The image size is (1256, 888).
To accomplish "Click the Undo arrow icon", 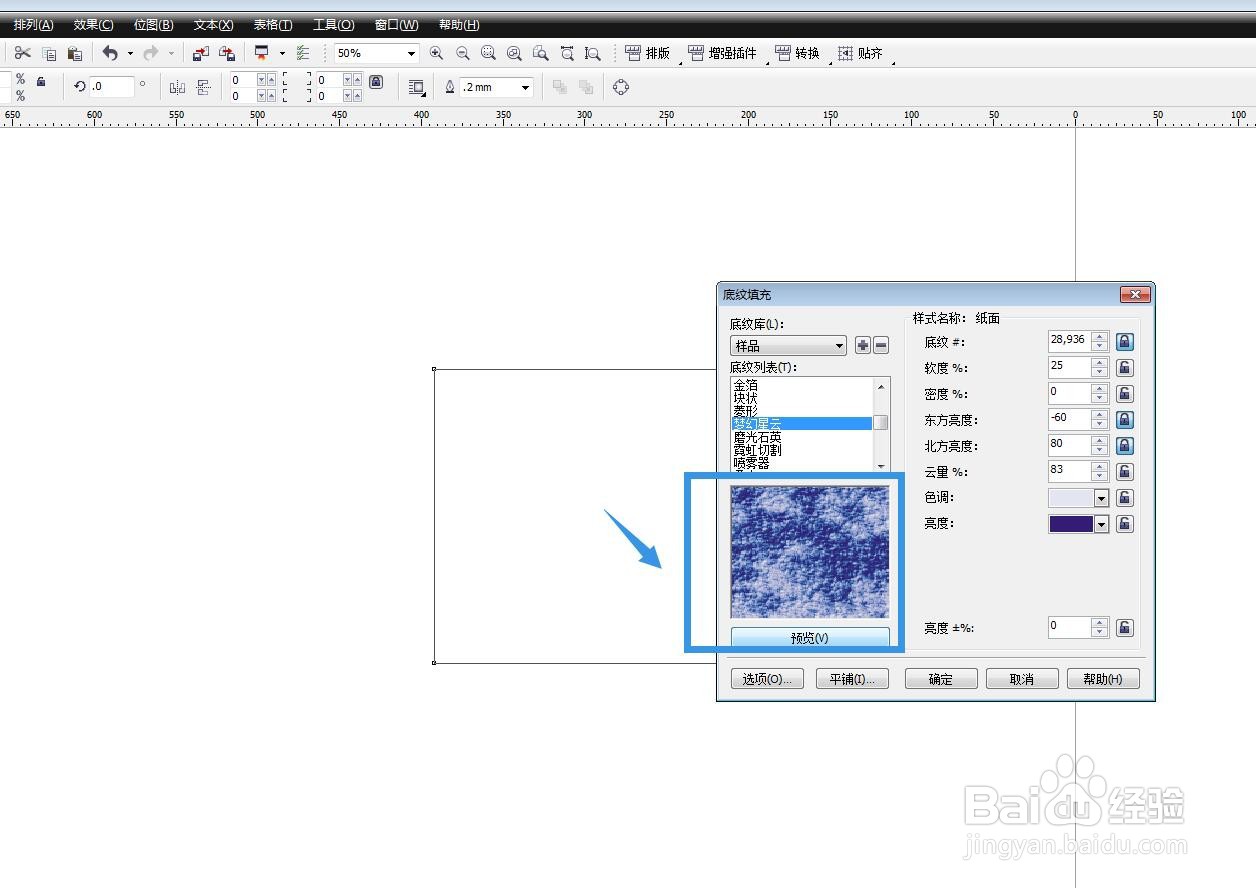I will 110,53.
